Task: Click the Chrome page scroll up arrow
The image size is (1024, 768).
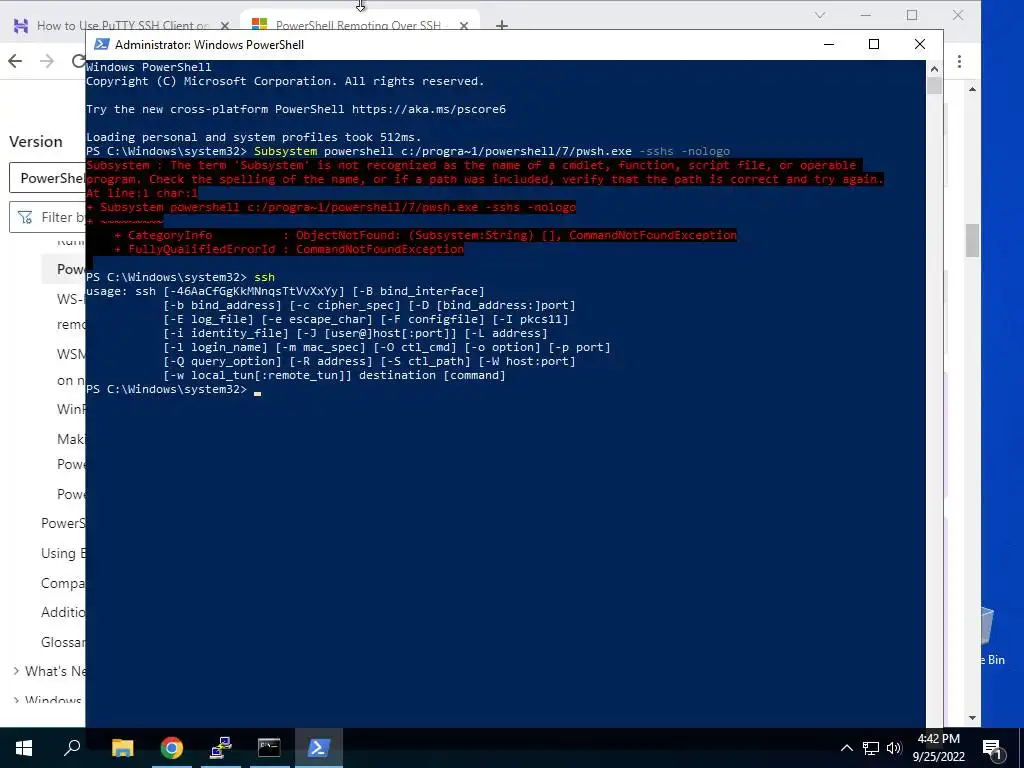Action: point(972,89)
